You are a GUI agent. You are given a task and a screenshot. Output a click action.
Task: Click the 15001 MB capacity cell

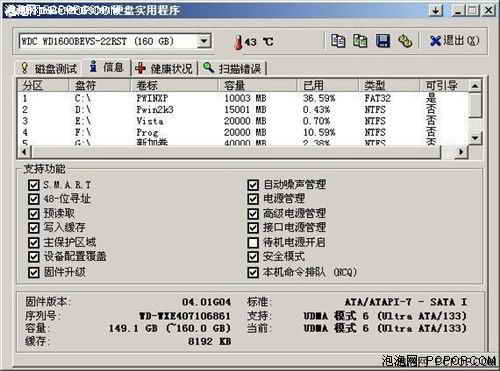pos(245,110)
